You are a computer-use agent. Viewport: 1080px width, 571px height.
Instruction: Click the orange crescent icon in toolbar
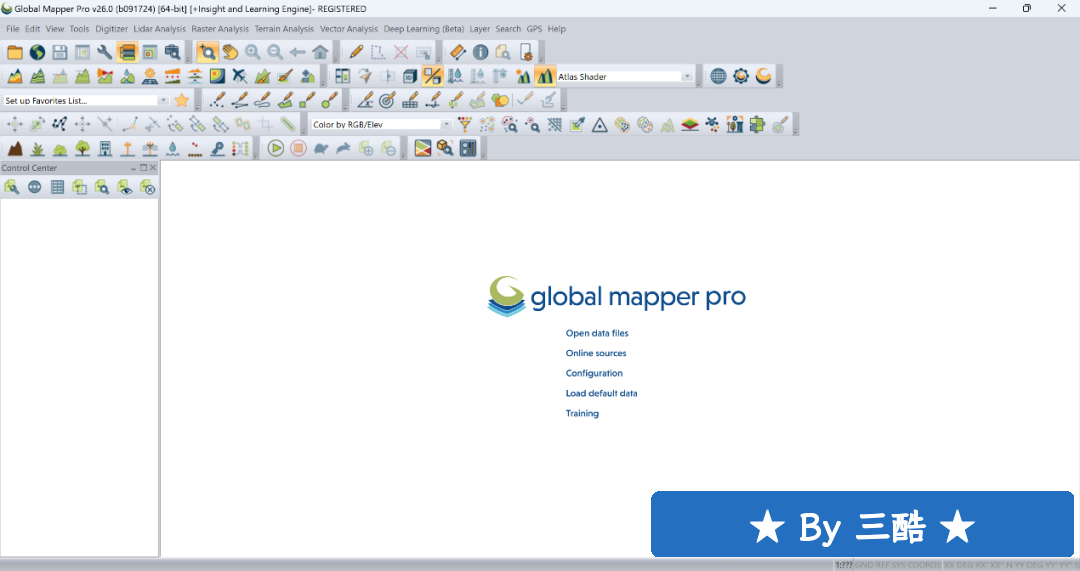pyautogui.click(x=763, y=76)
